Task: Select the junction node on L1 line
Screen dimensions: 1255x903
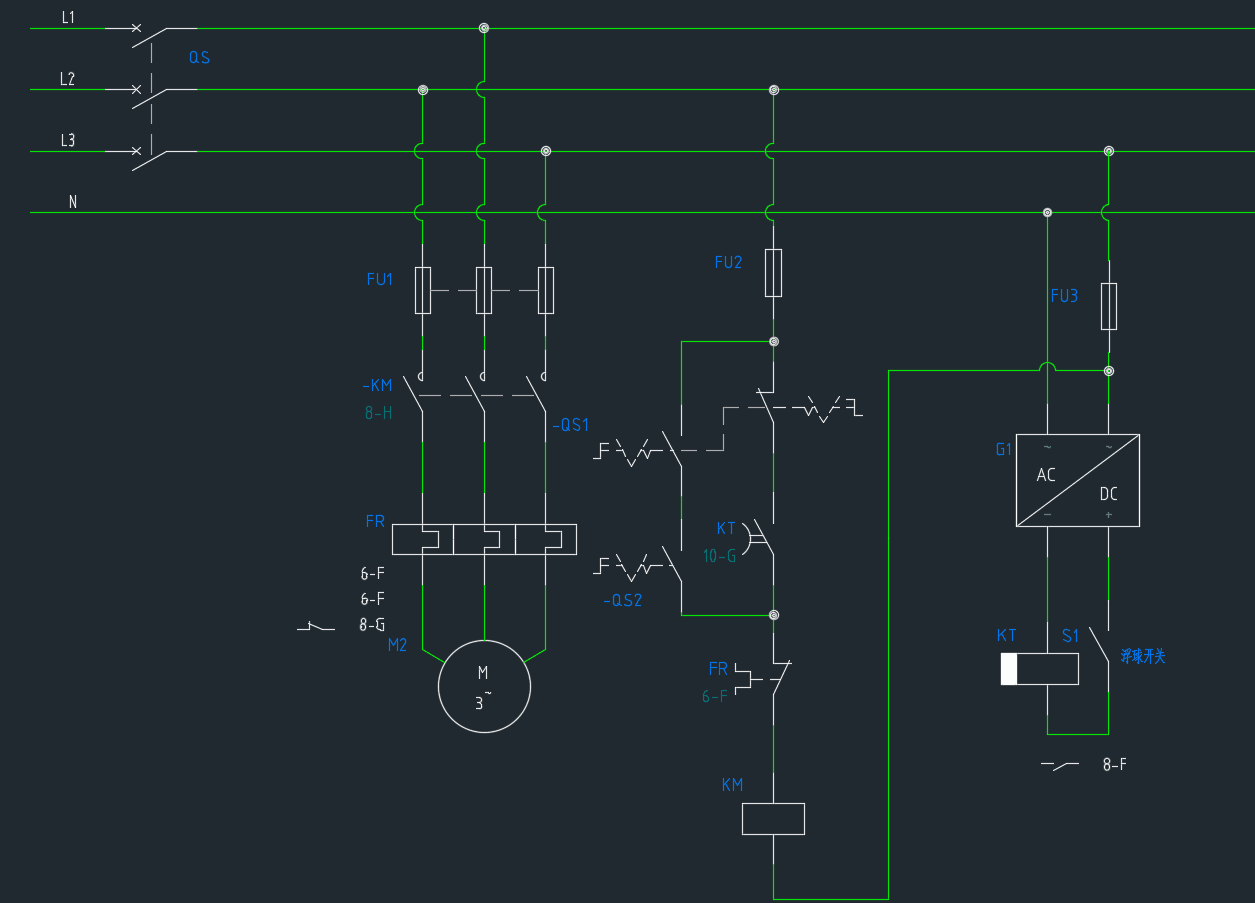Action: click(484, 28)
